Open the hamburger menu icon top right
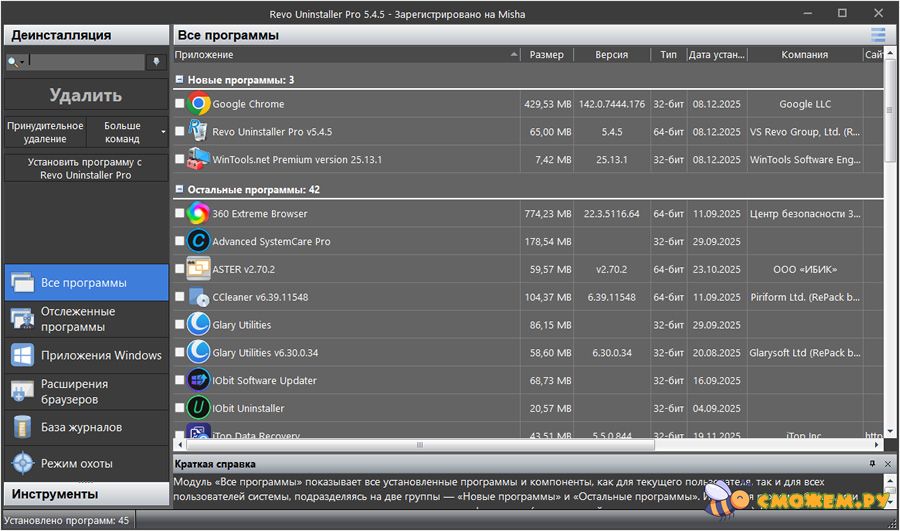This screenshot has width=900, height=531. tap(878, 35)
